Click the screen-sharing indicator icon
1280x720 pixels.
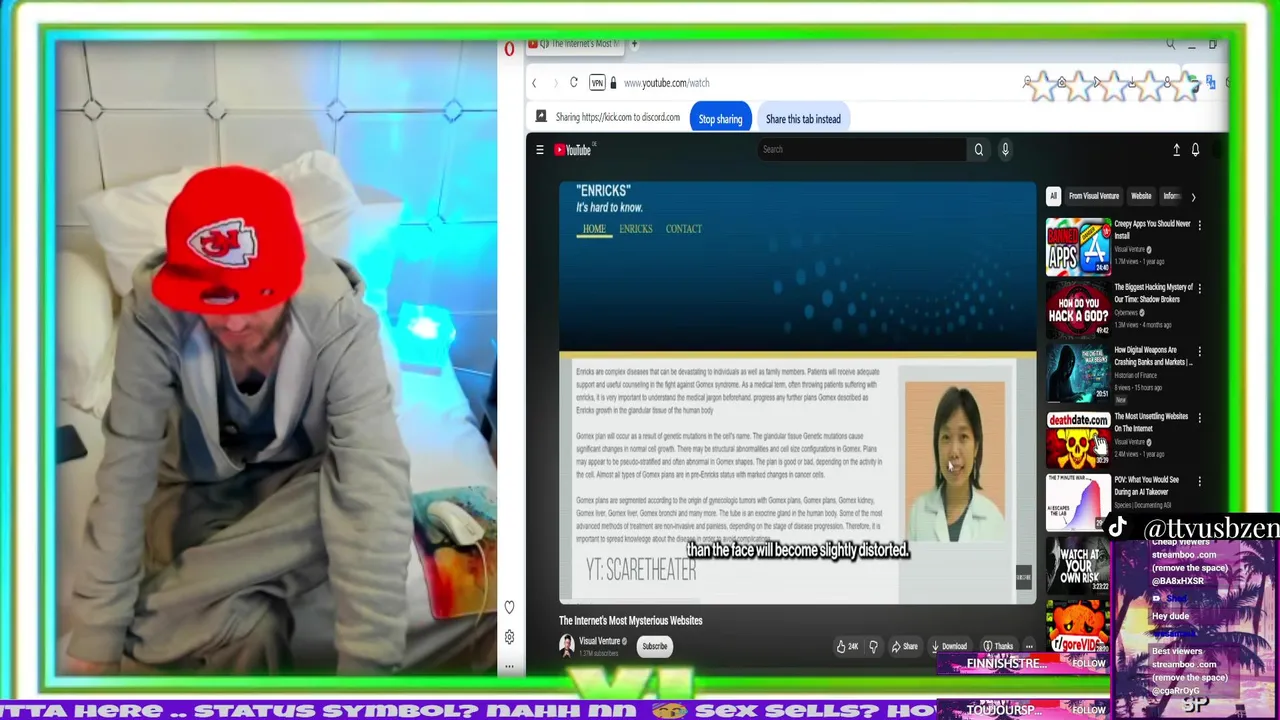point(541,117)
